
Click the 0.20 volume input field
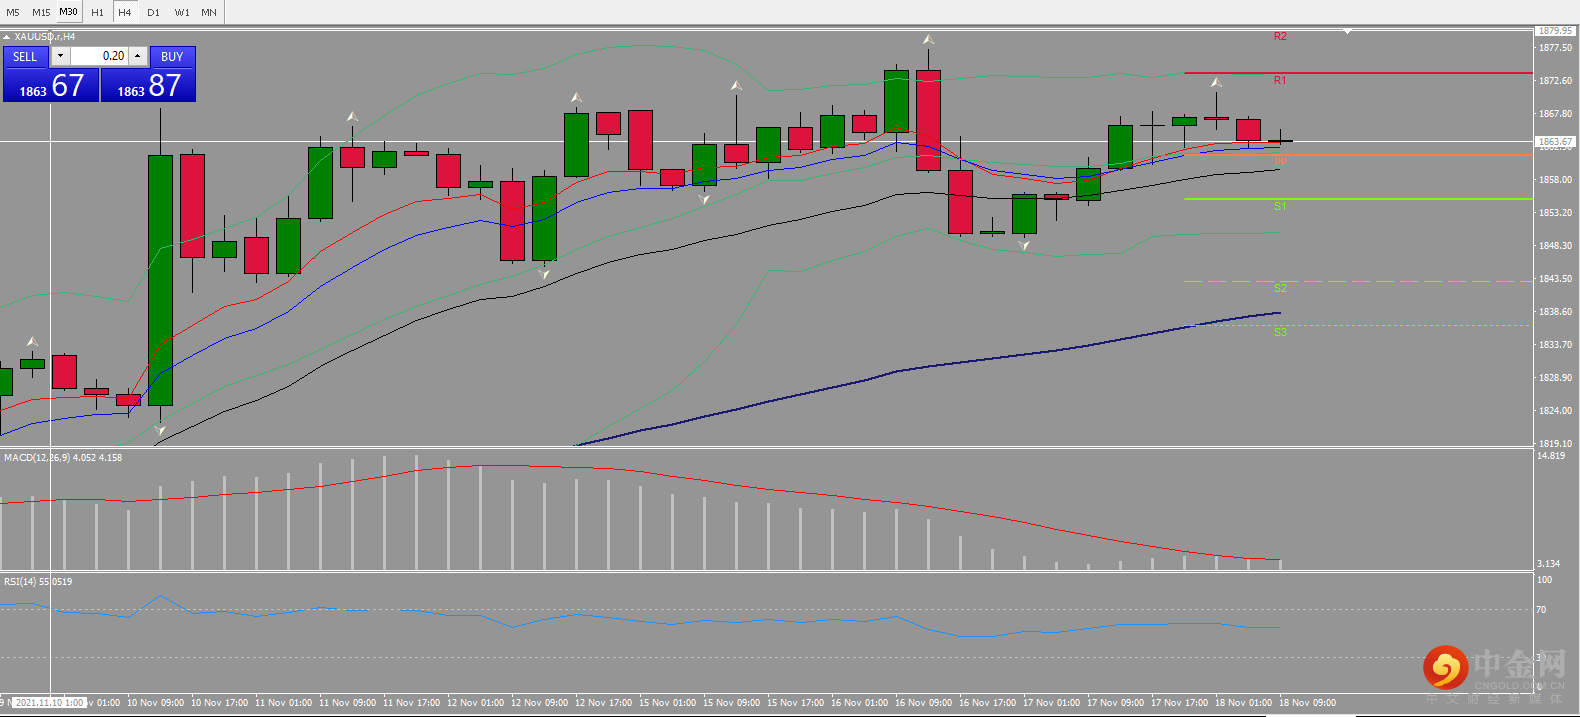tap(99, 56)
